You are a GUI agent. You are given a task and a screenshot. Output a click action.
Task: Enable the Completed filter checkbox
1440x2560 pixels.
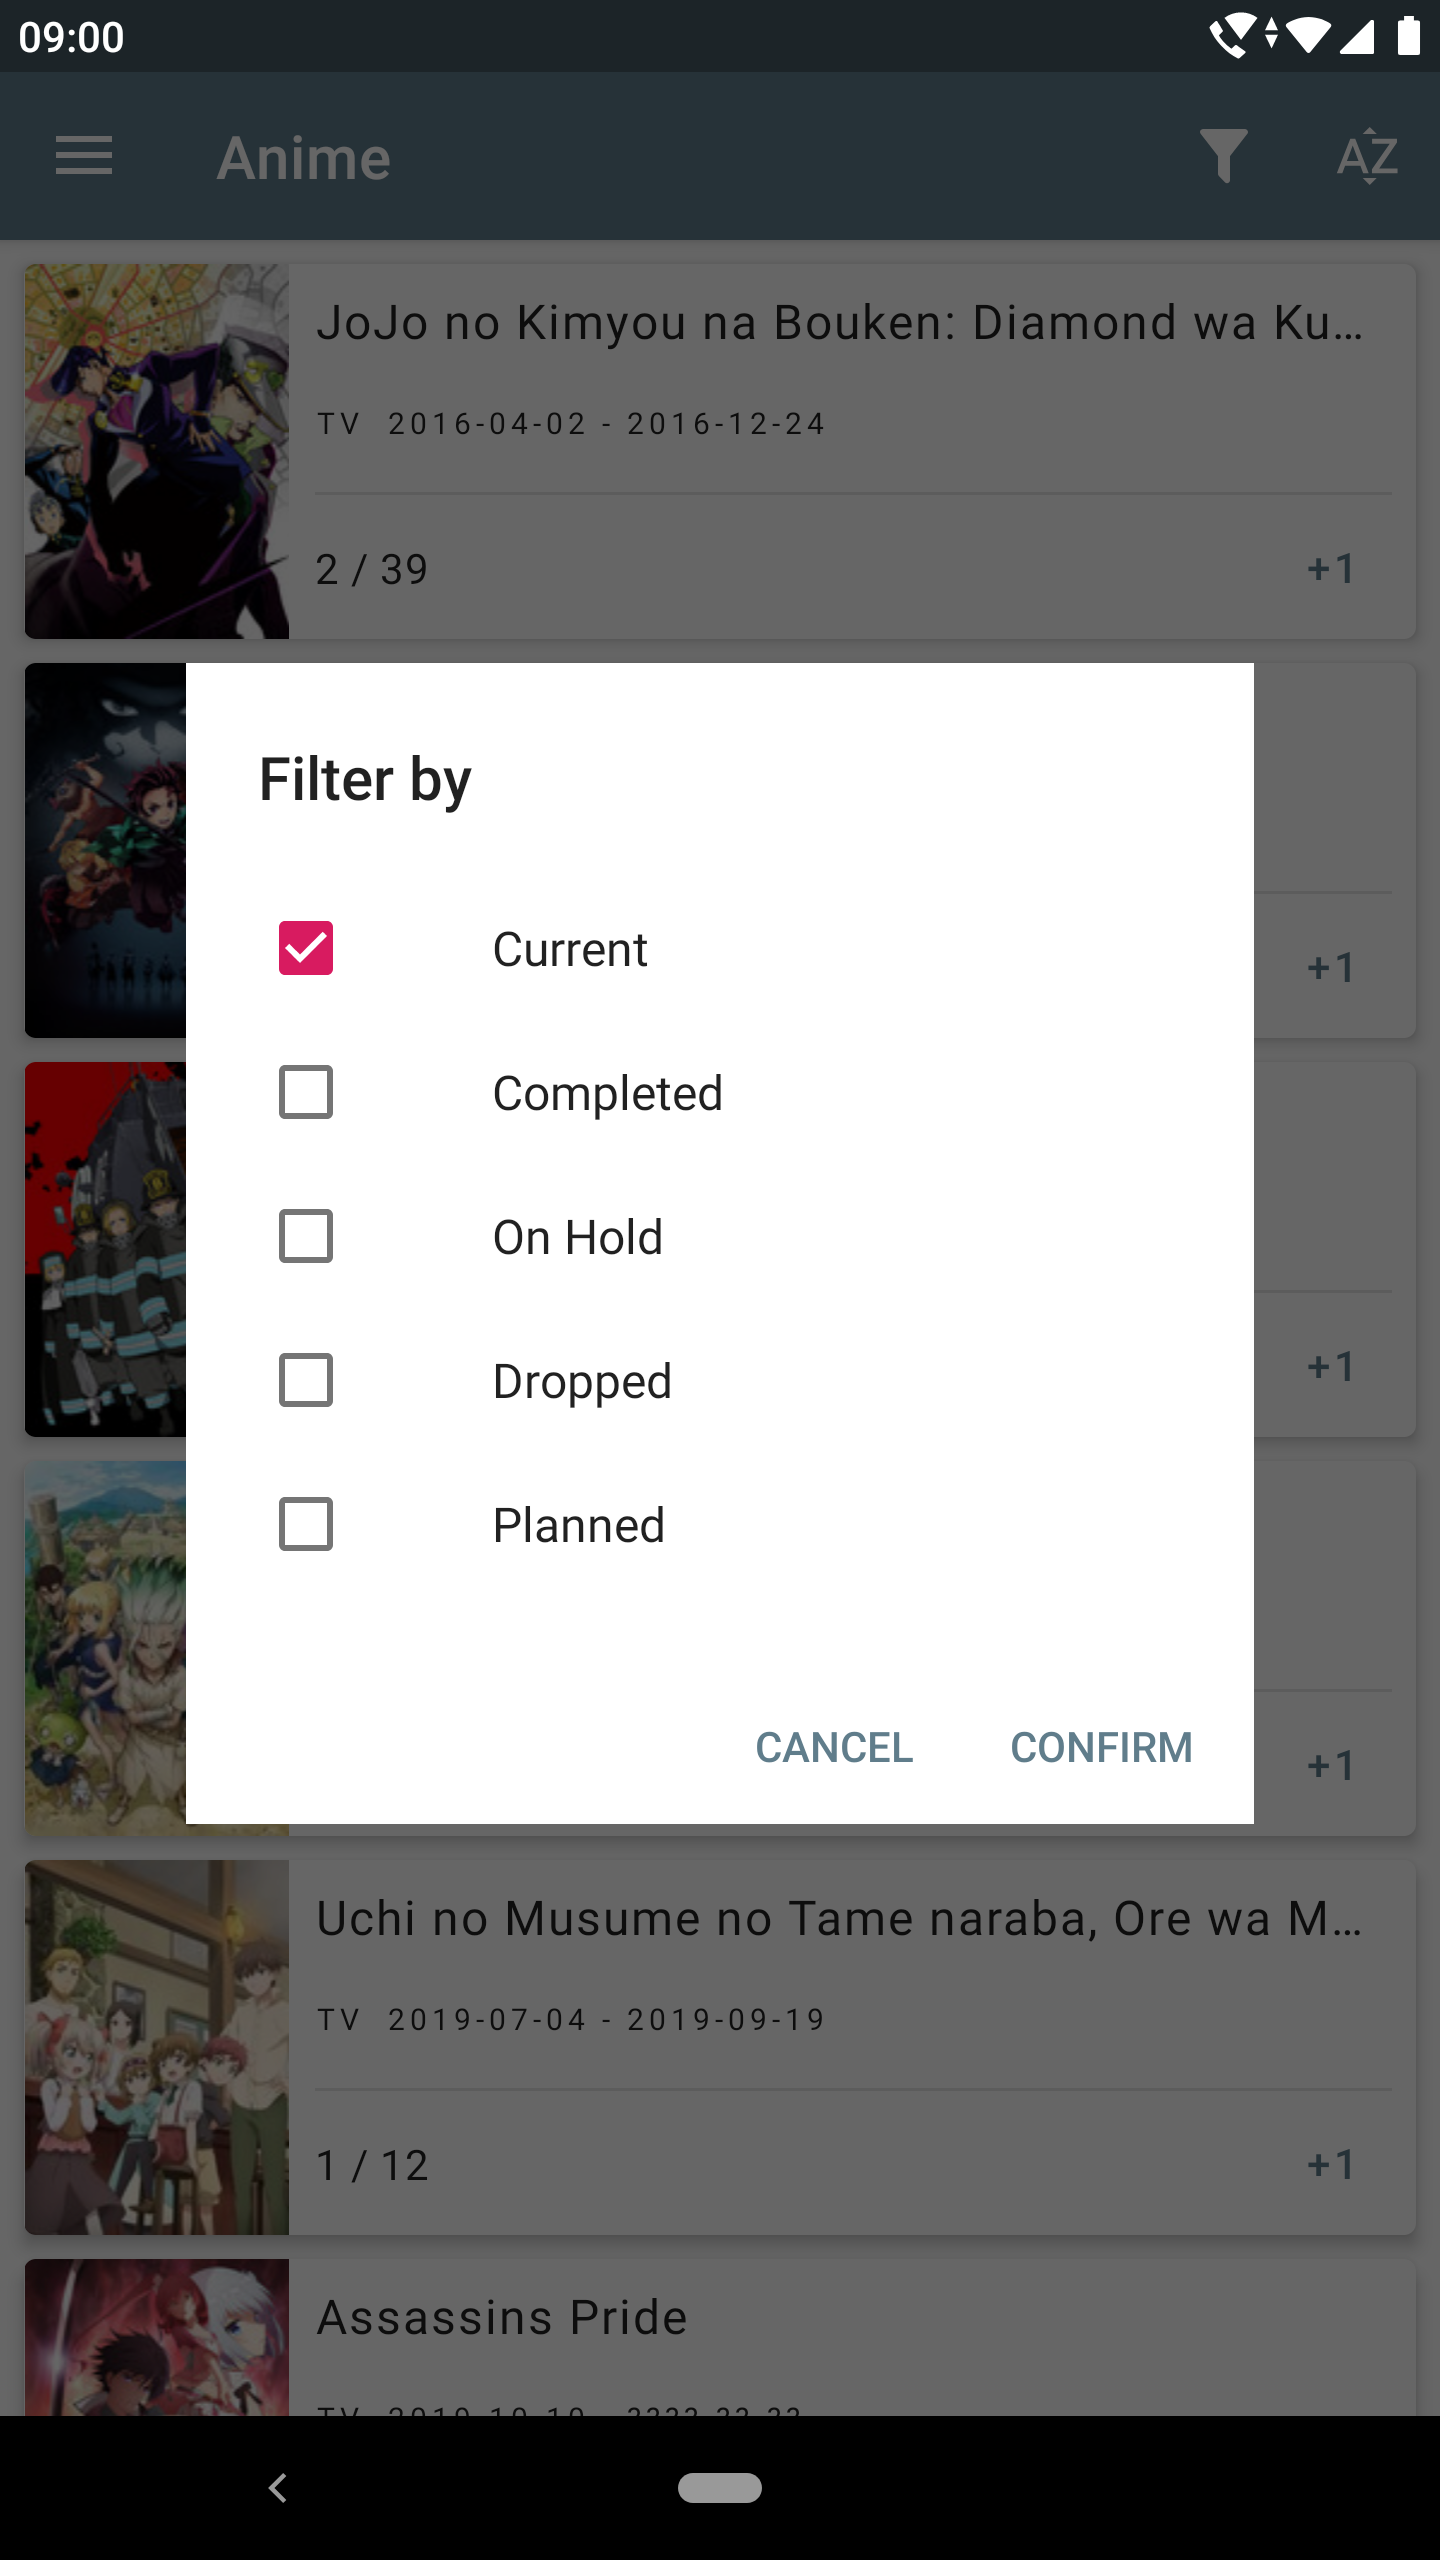(306, 1092)
